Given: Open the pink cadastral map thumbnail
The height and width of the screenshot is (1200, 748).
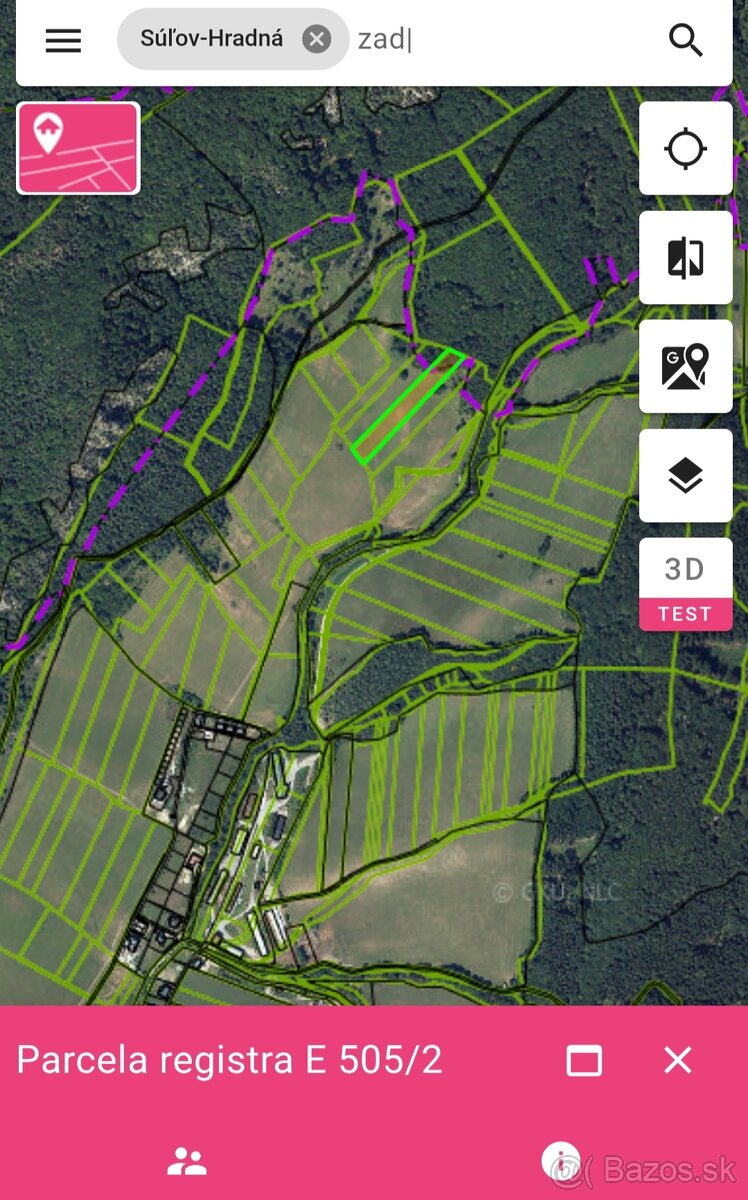Looking at the screenshot, I should 78,148.
